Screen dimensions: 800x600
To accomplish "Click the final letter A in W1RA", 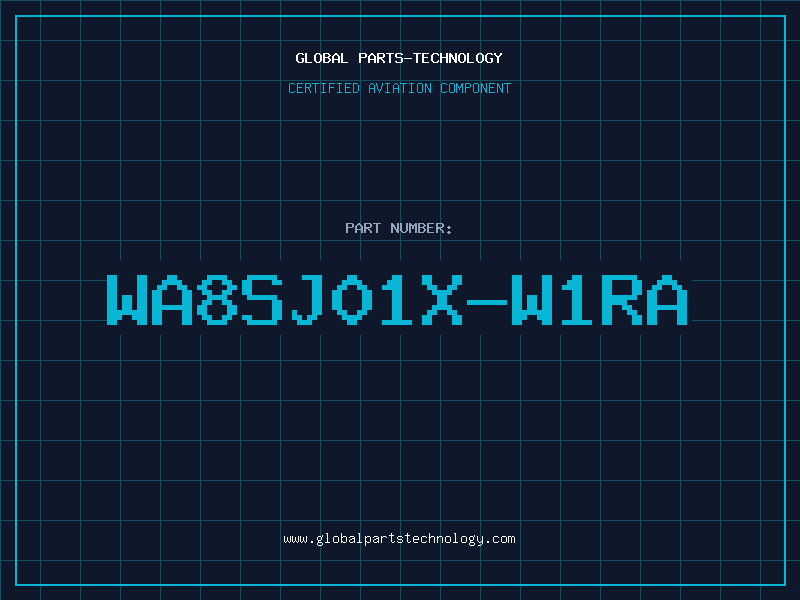I will pos(668,300).
